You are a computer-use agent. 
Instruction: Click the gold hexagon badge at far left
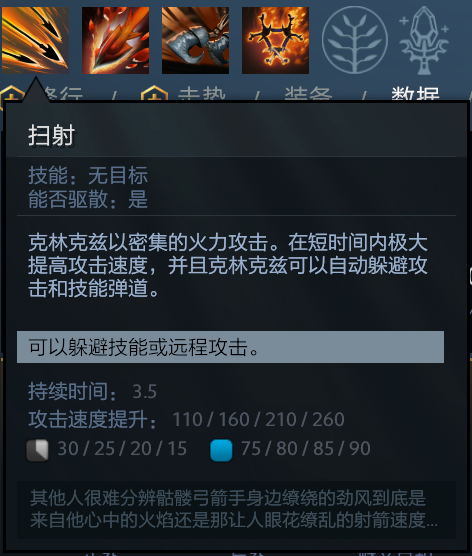tap(12, 94)
